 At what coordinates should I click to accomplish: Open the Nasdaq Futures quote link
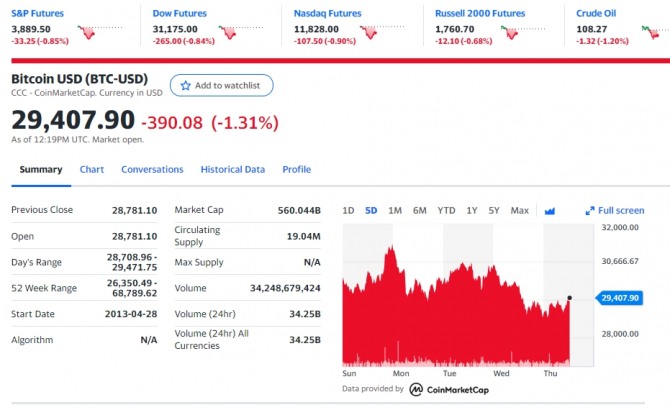click(x=328, y=13)
